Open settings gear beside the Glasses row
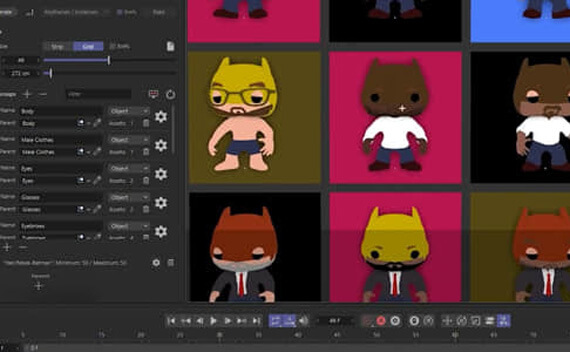 point(161,203)
